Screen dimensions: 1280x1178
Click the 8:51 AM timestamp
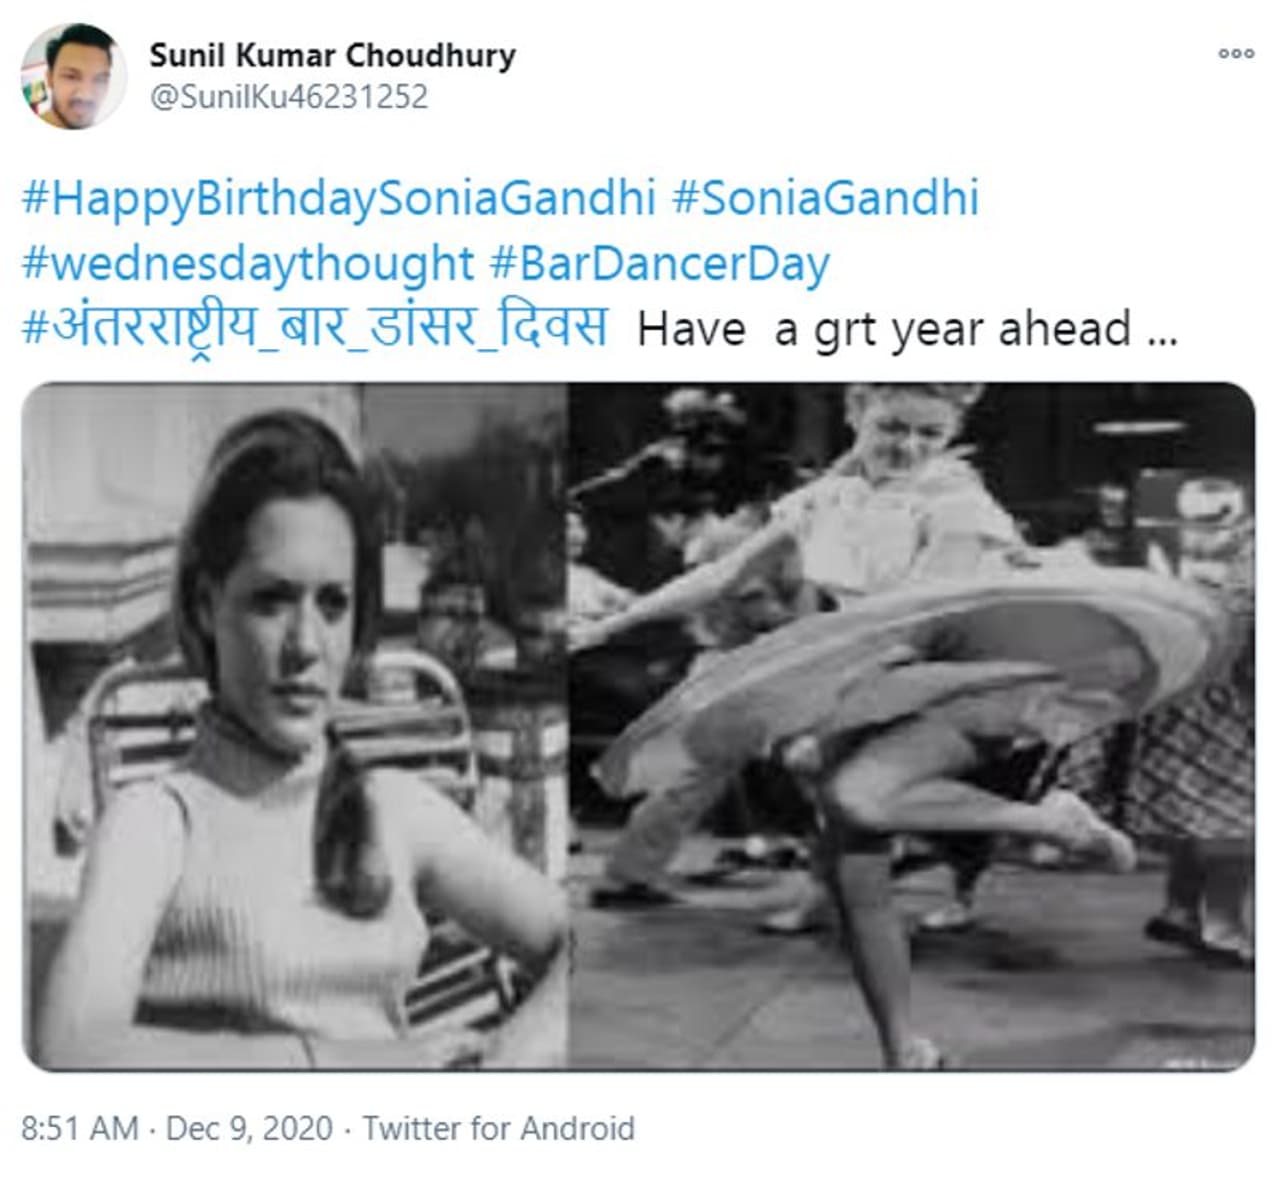coord(79,1128)
